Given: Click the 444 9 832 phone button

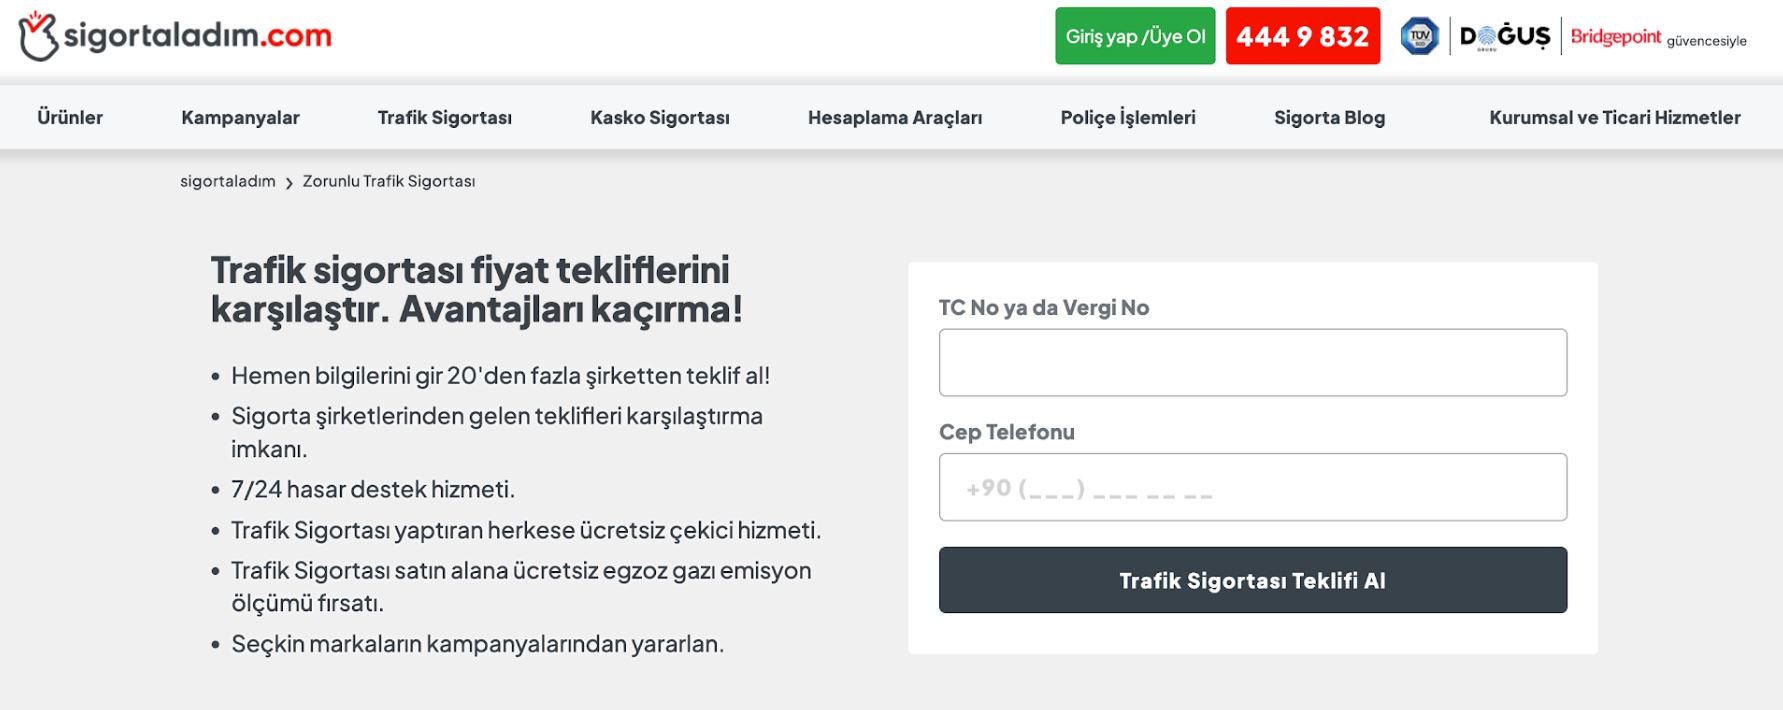Looking at the screenshot, I should (1302, 37).
